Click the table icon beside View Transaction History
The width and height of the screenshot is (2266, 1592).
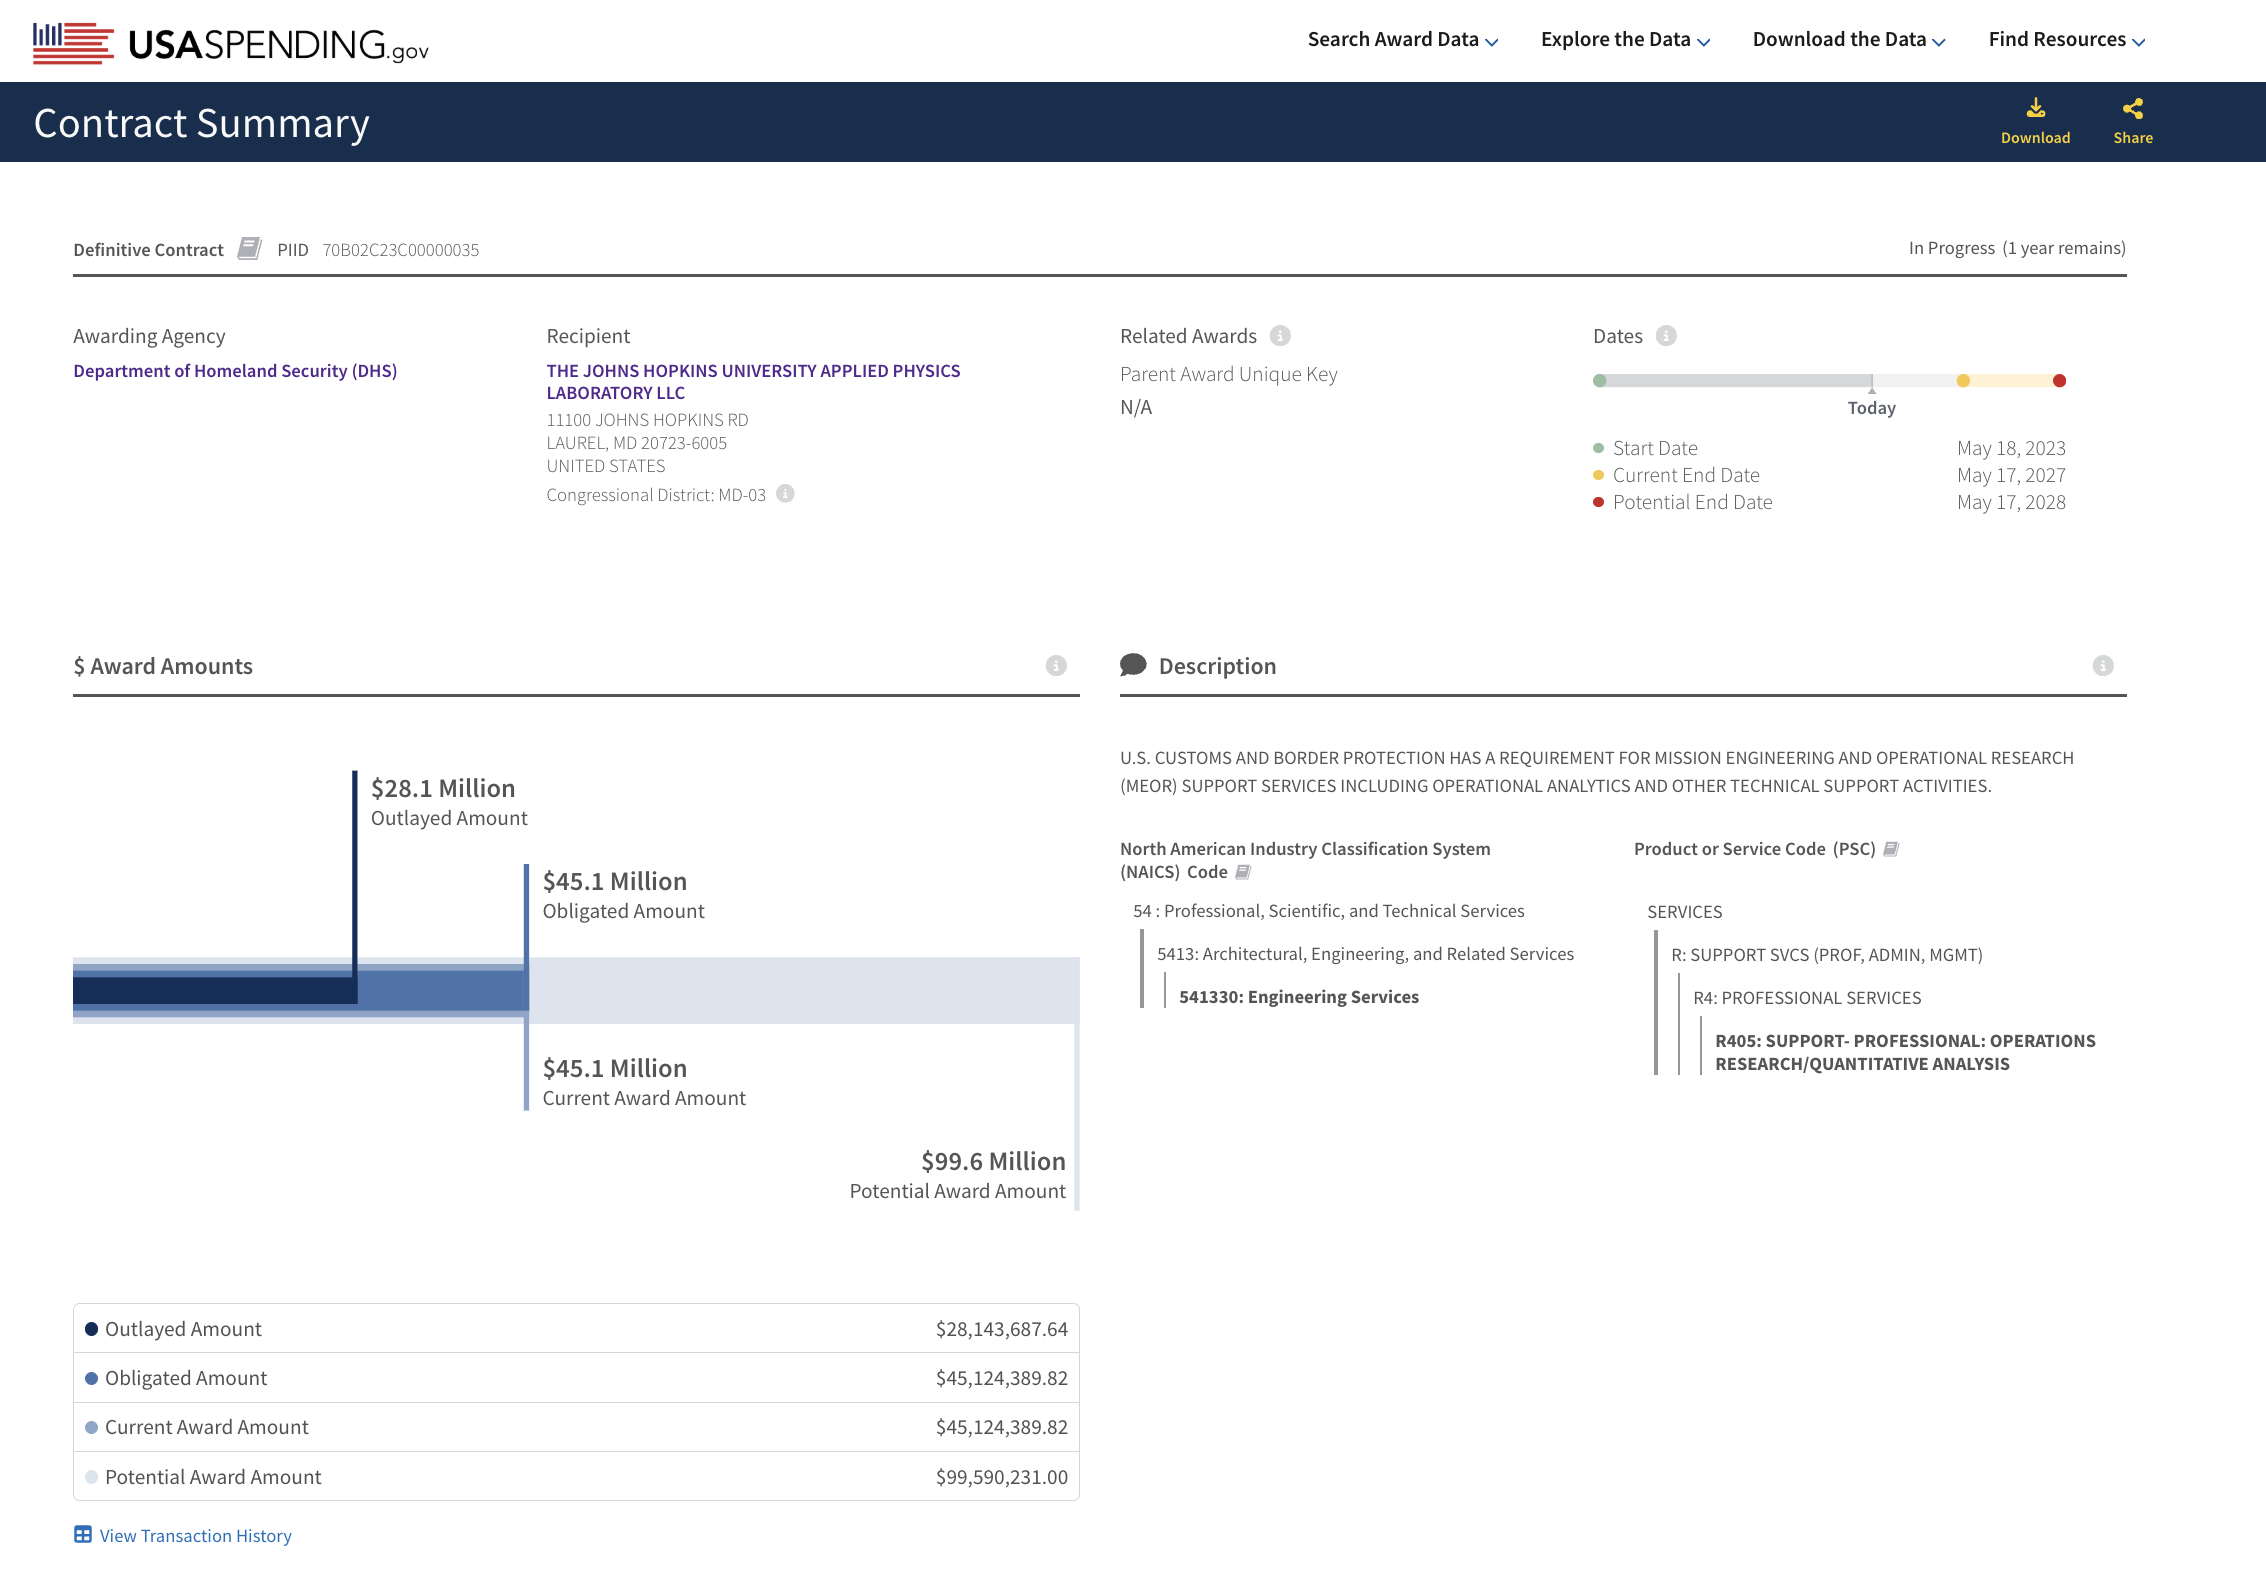click(83, 1535)
